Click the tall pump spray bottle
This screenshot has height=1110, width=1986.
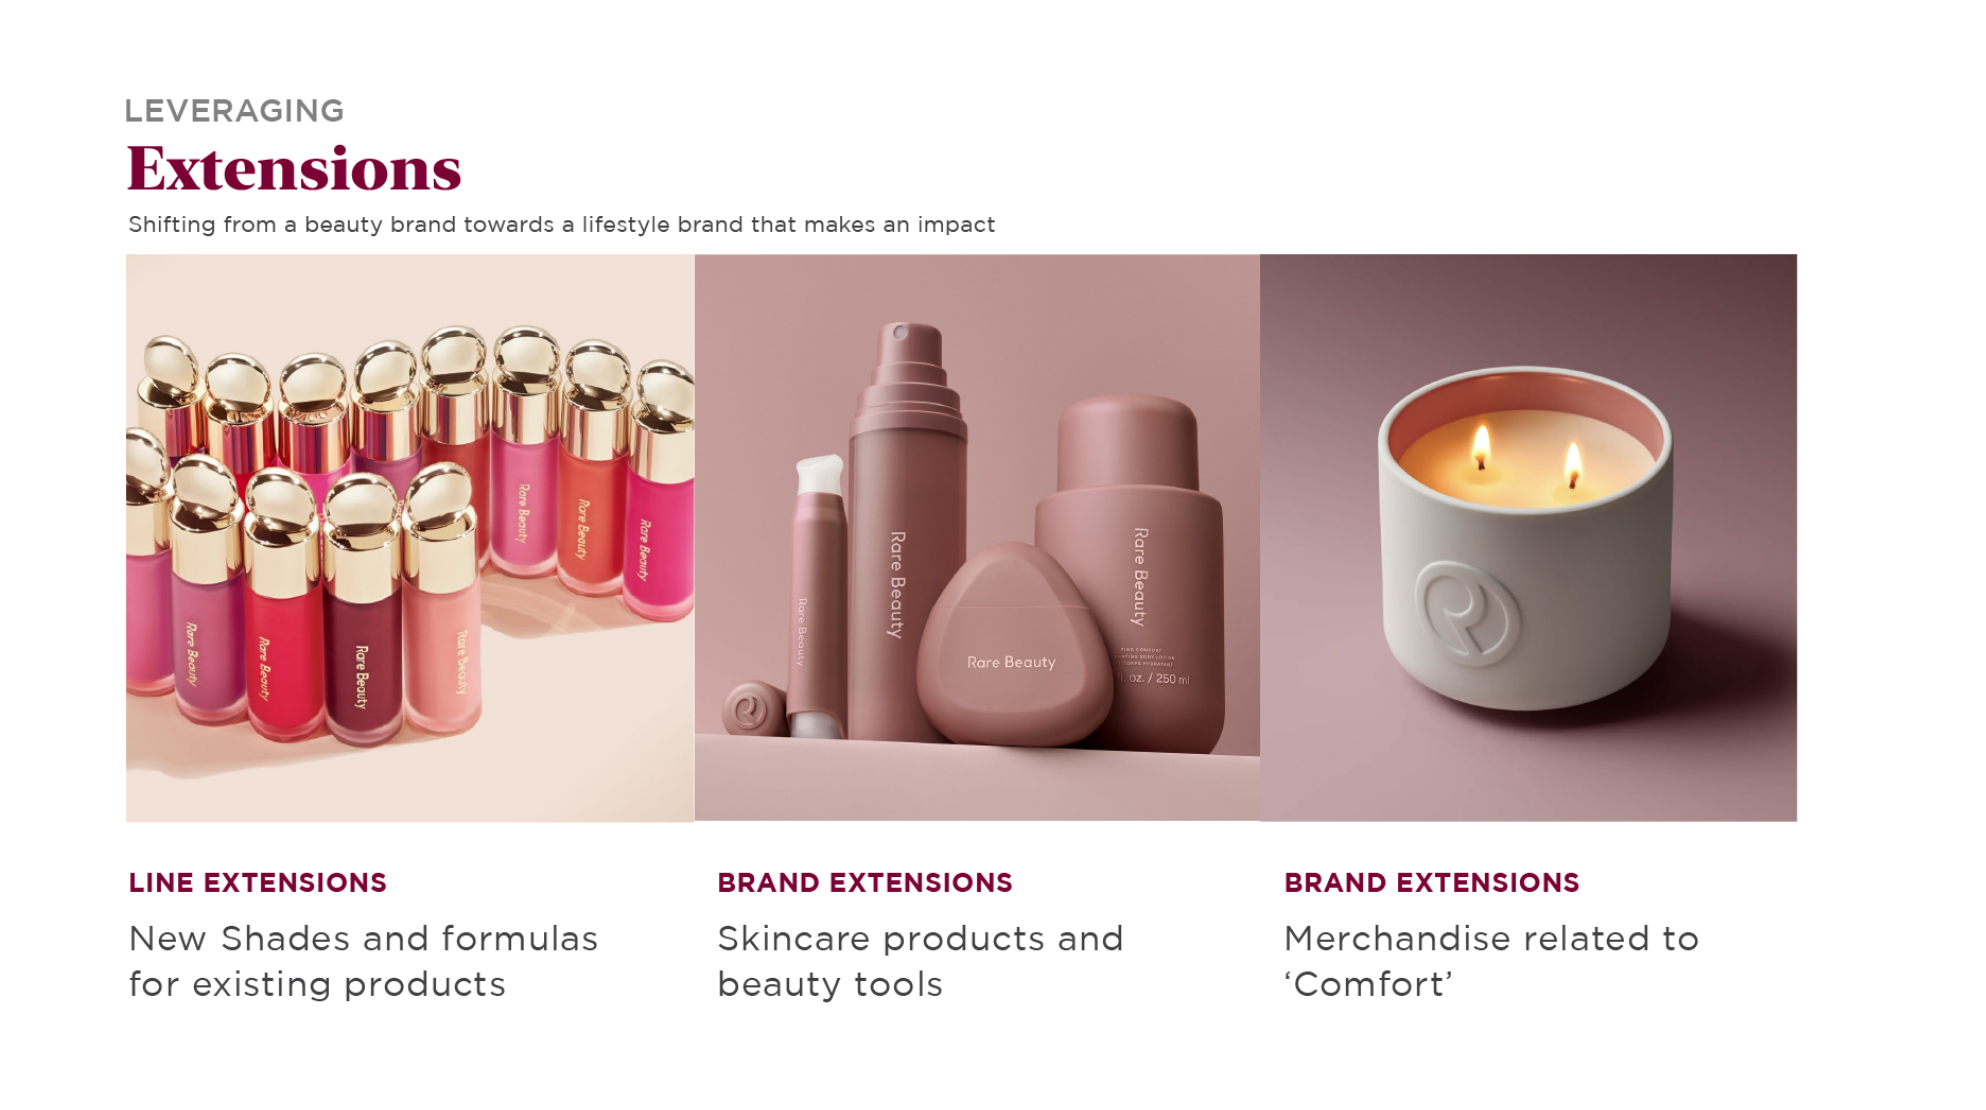click(907, 530)
